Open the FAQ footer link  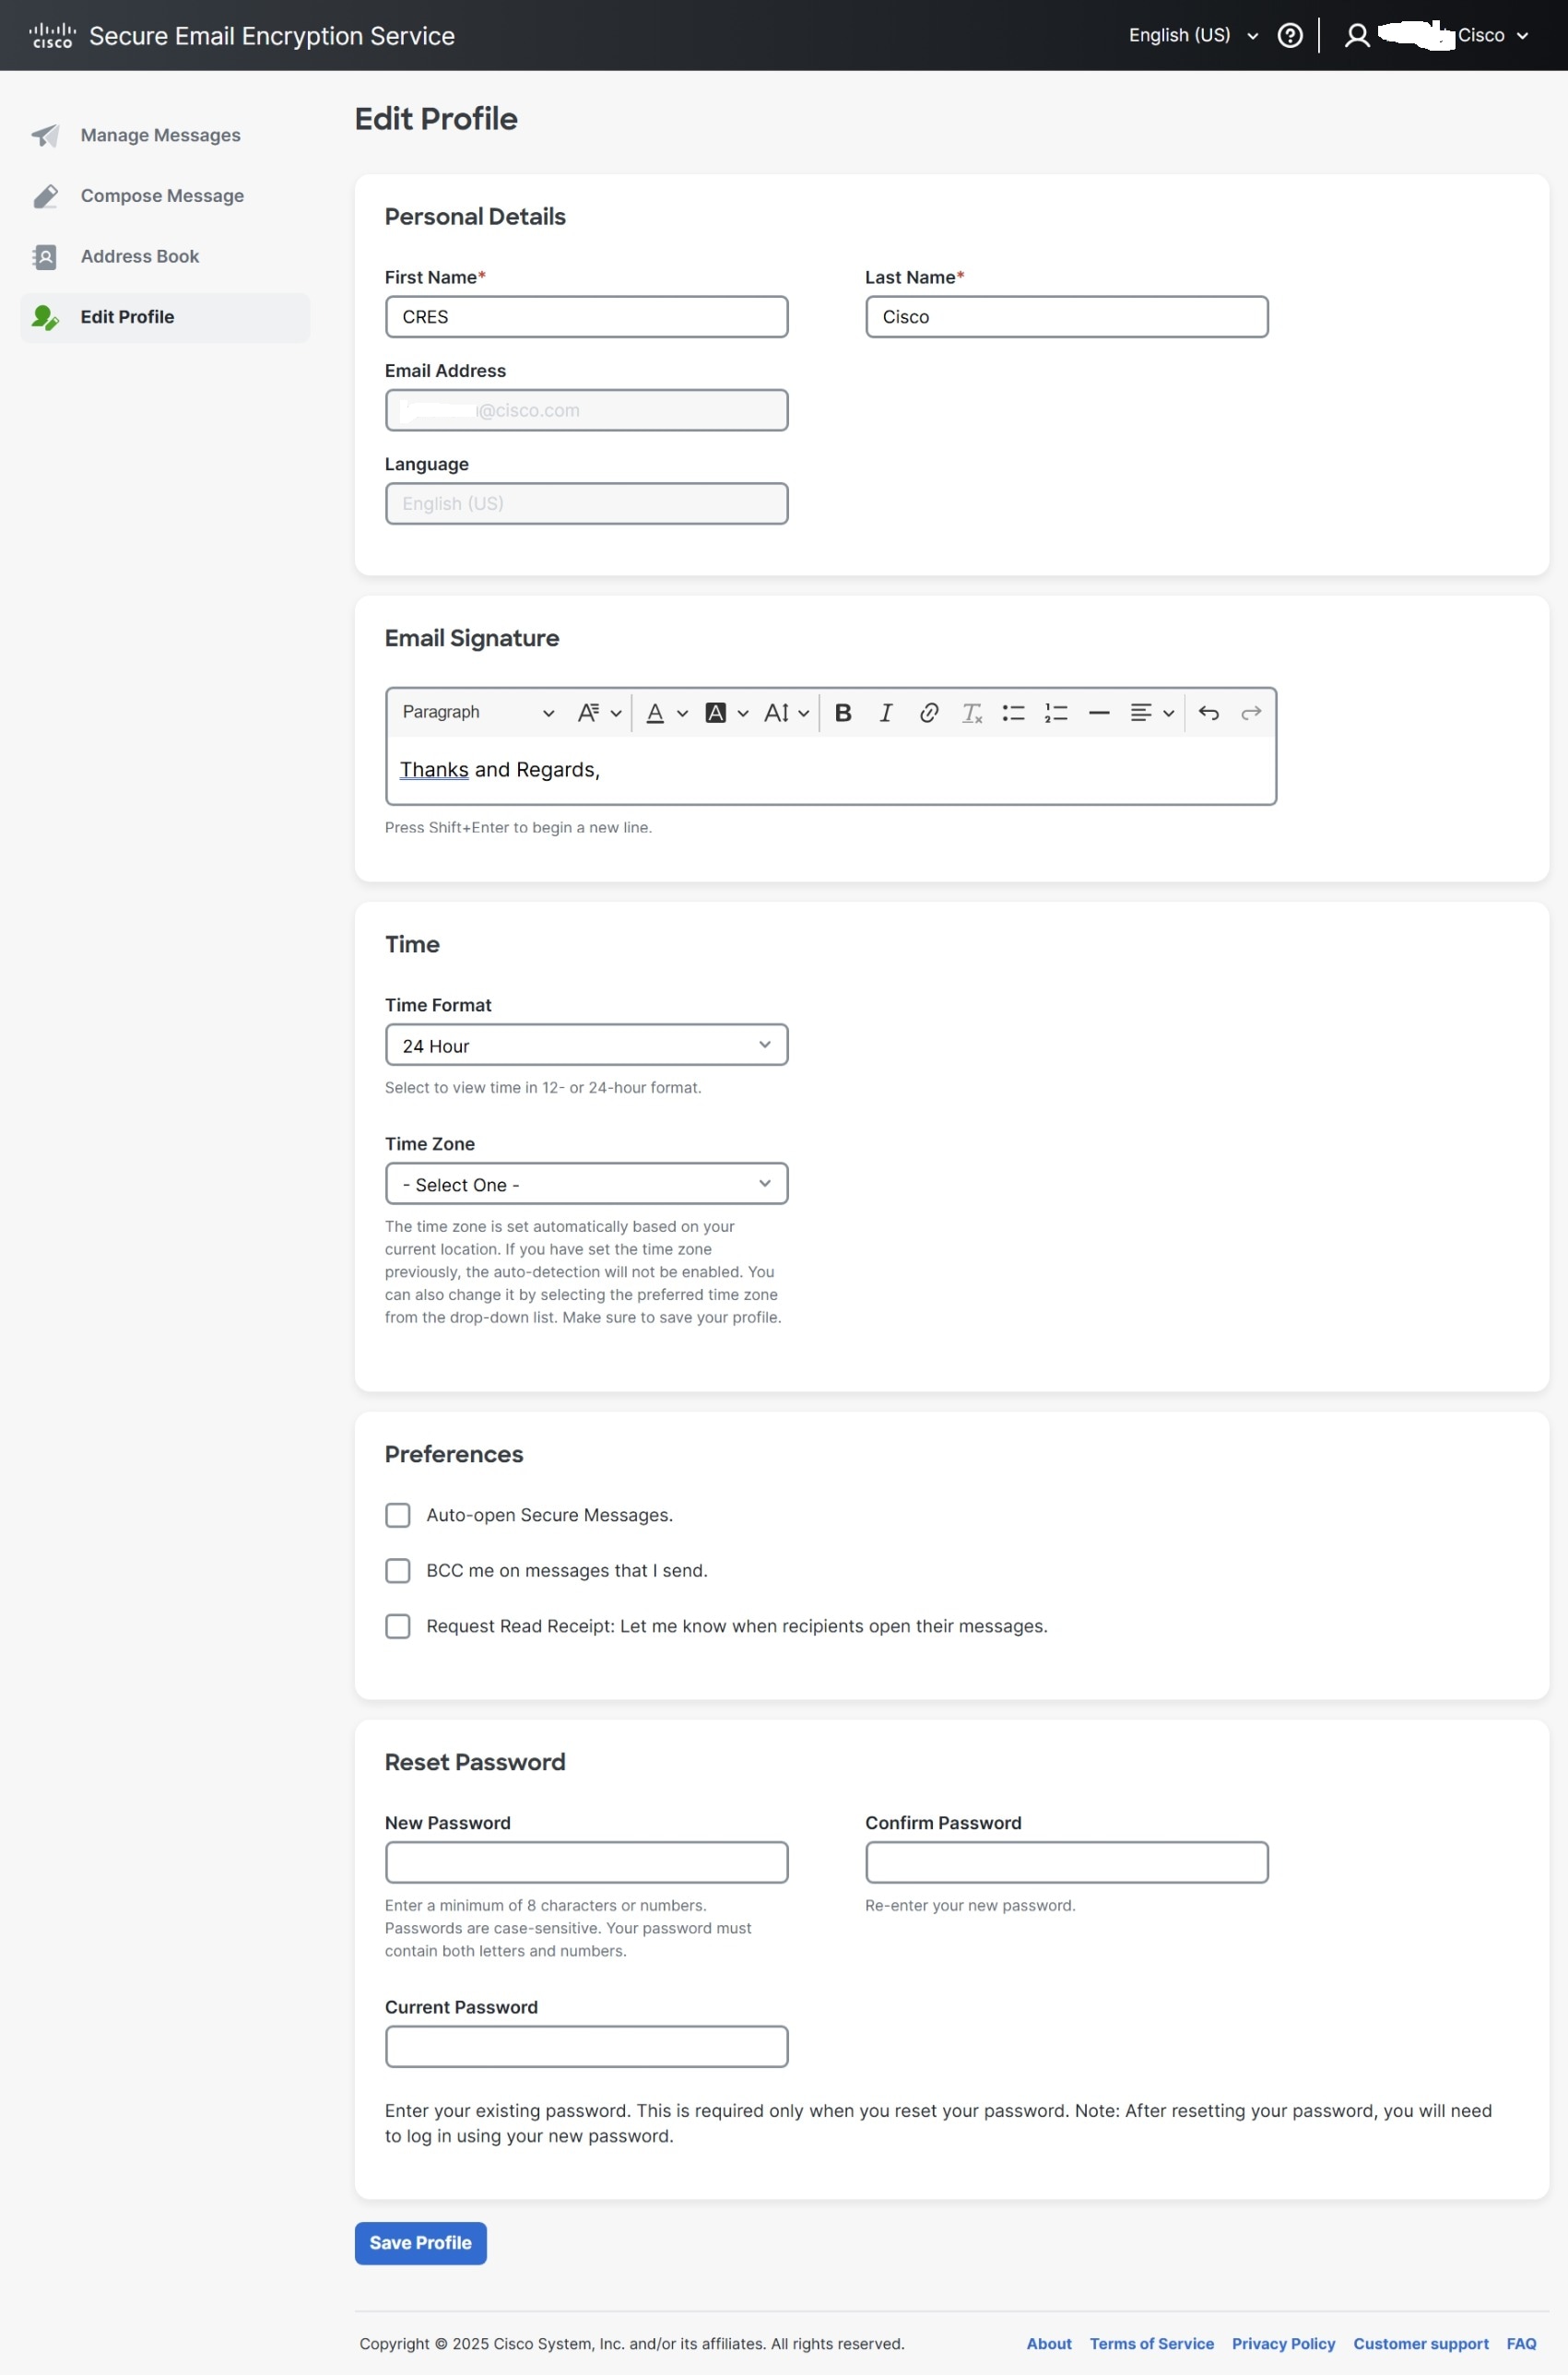(x=1521, y=2344)
